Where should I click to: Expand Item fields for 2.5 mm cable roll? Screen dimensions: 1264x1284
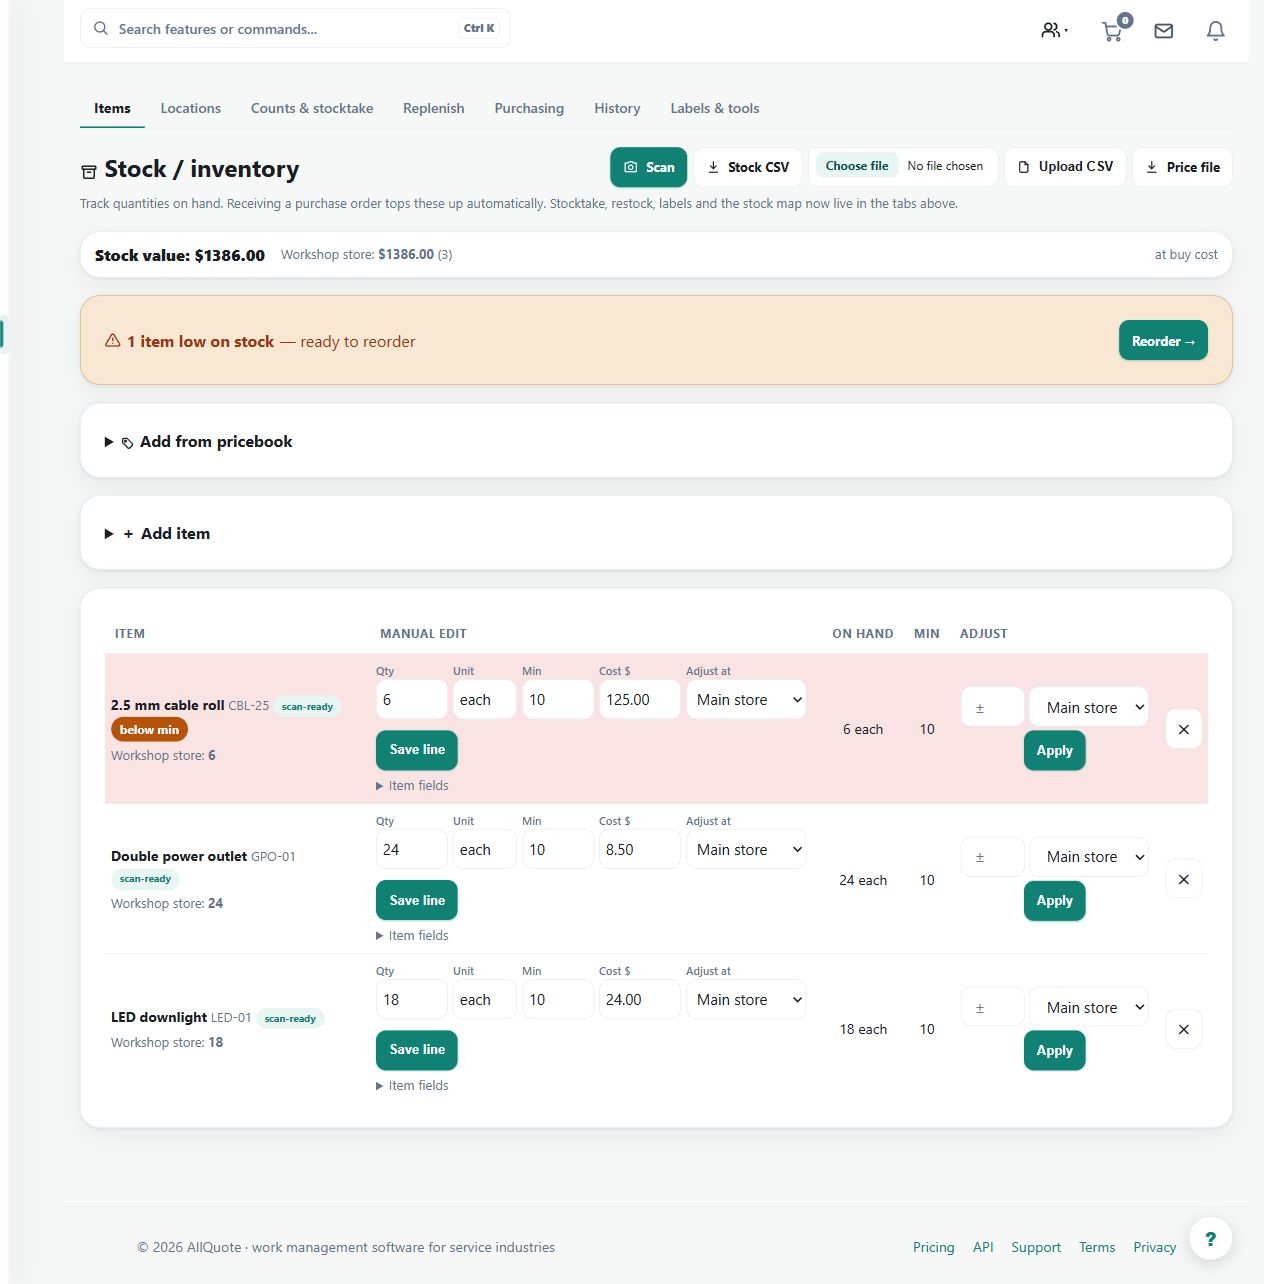tap(412, 786)
